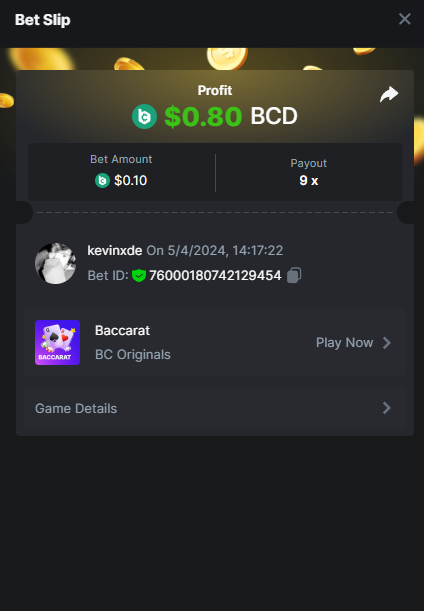The image size is (424, 611).
Task: Click the Play Now link
Action: click(344, 343)
